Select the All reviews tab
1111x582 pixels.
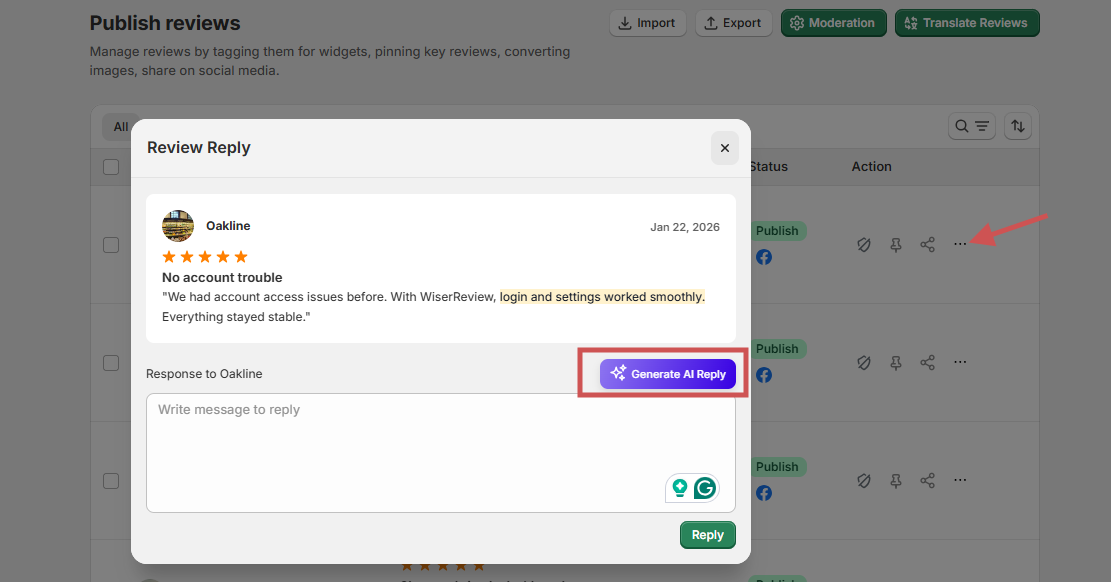pyautogui.click(x=120, y=127)
